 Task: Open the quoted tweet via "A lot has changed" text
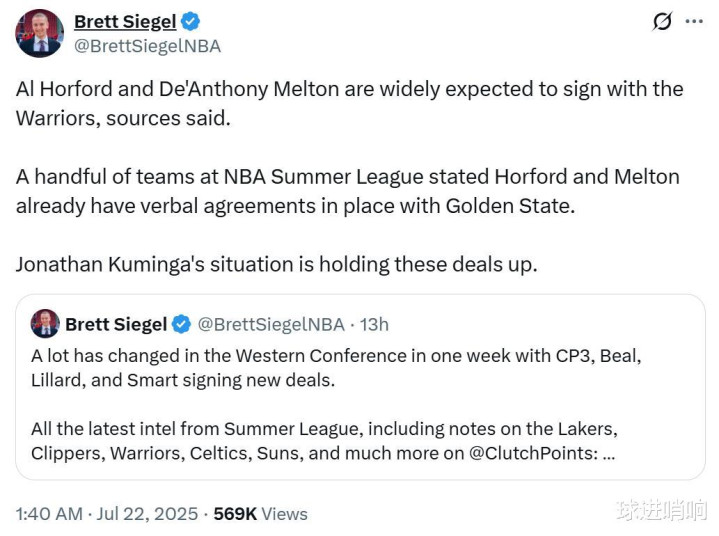335,368
